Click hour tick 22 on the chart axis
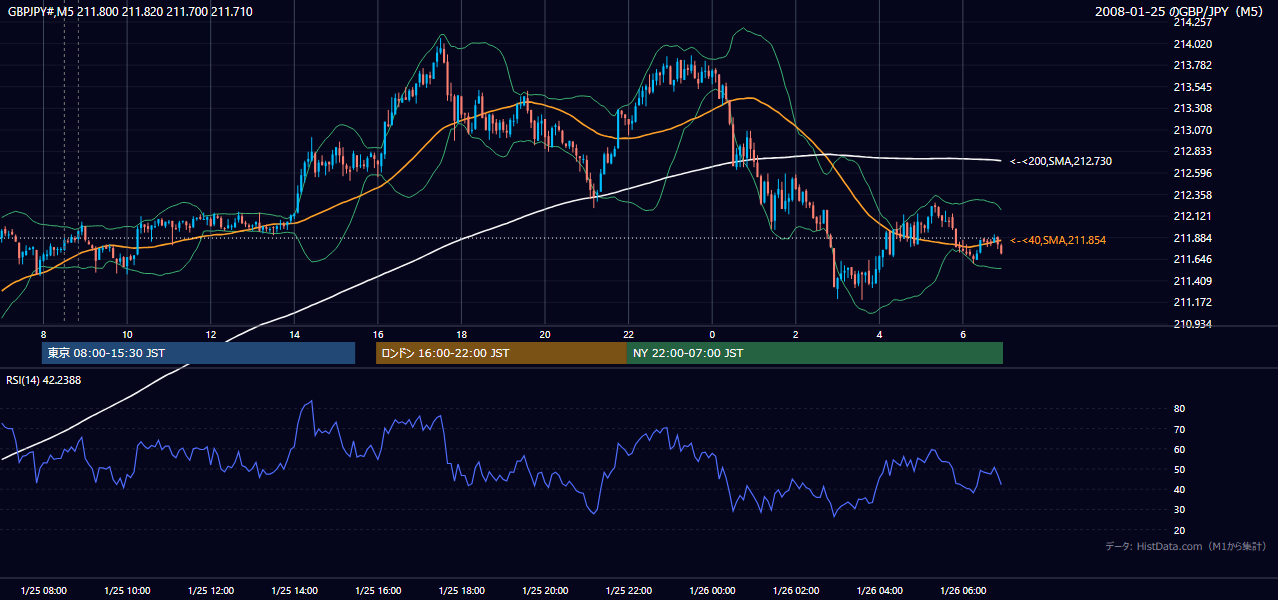The width and height of the screenshot is (1278, 600). point(629,334)
